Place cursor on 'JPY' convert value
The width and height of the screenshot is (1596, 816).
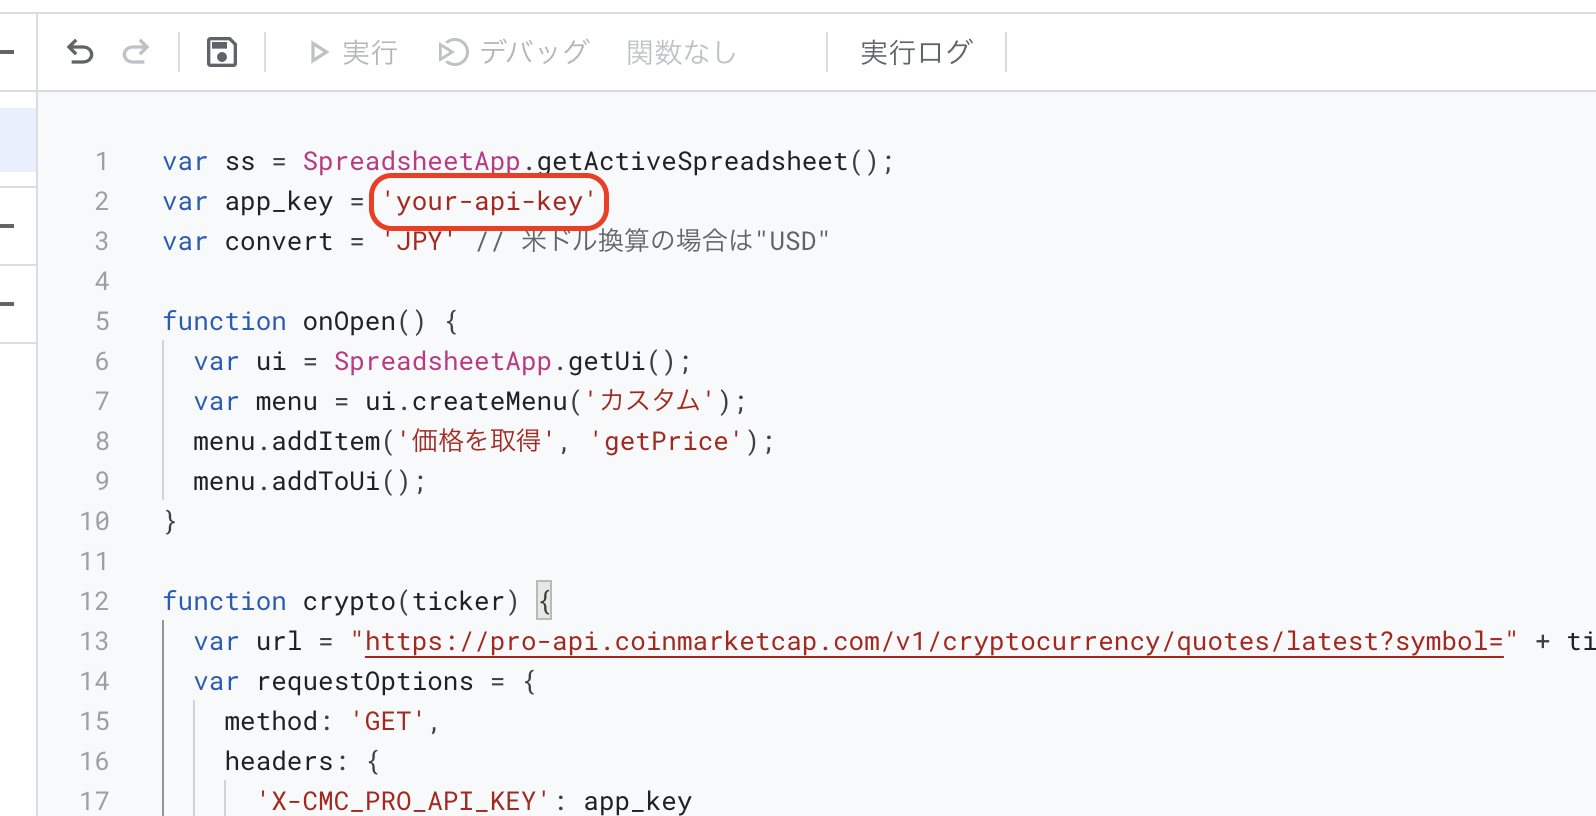tap(419, 241)
